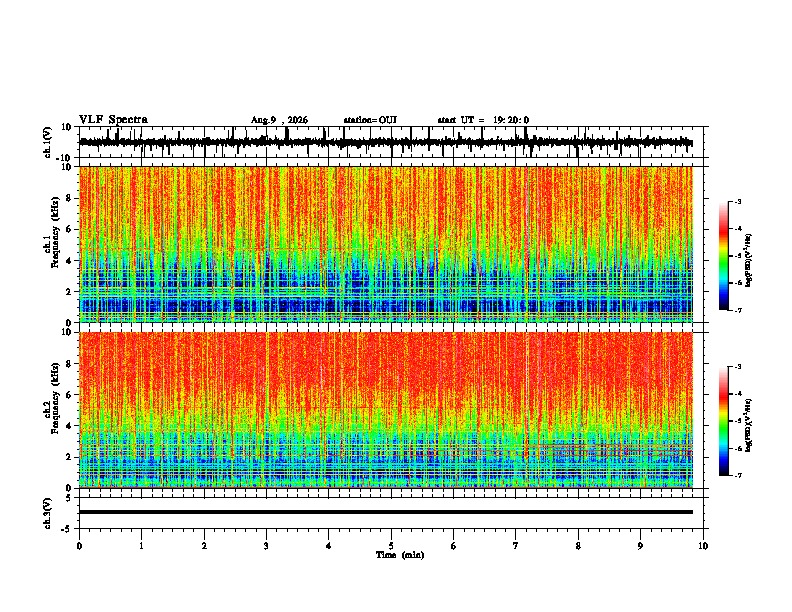Click the "-3" label on ch.1 colorbar
This screenshot has height=612, width=792.
738,201
